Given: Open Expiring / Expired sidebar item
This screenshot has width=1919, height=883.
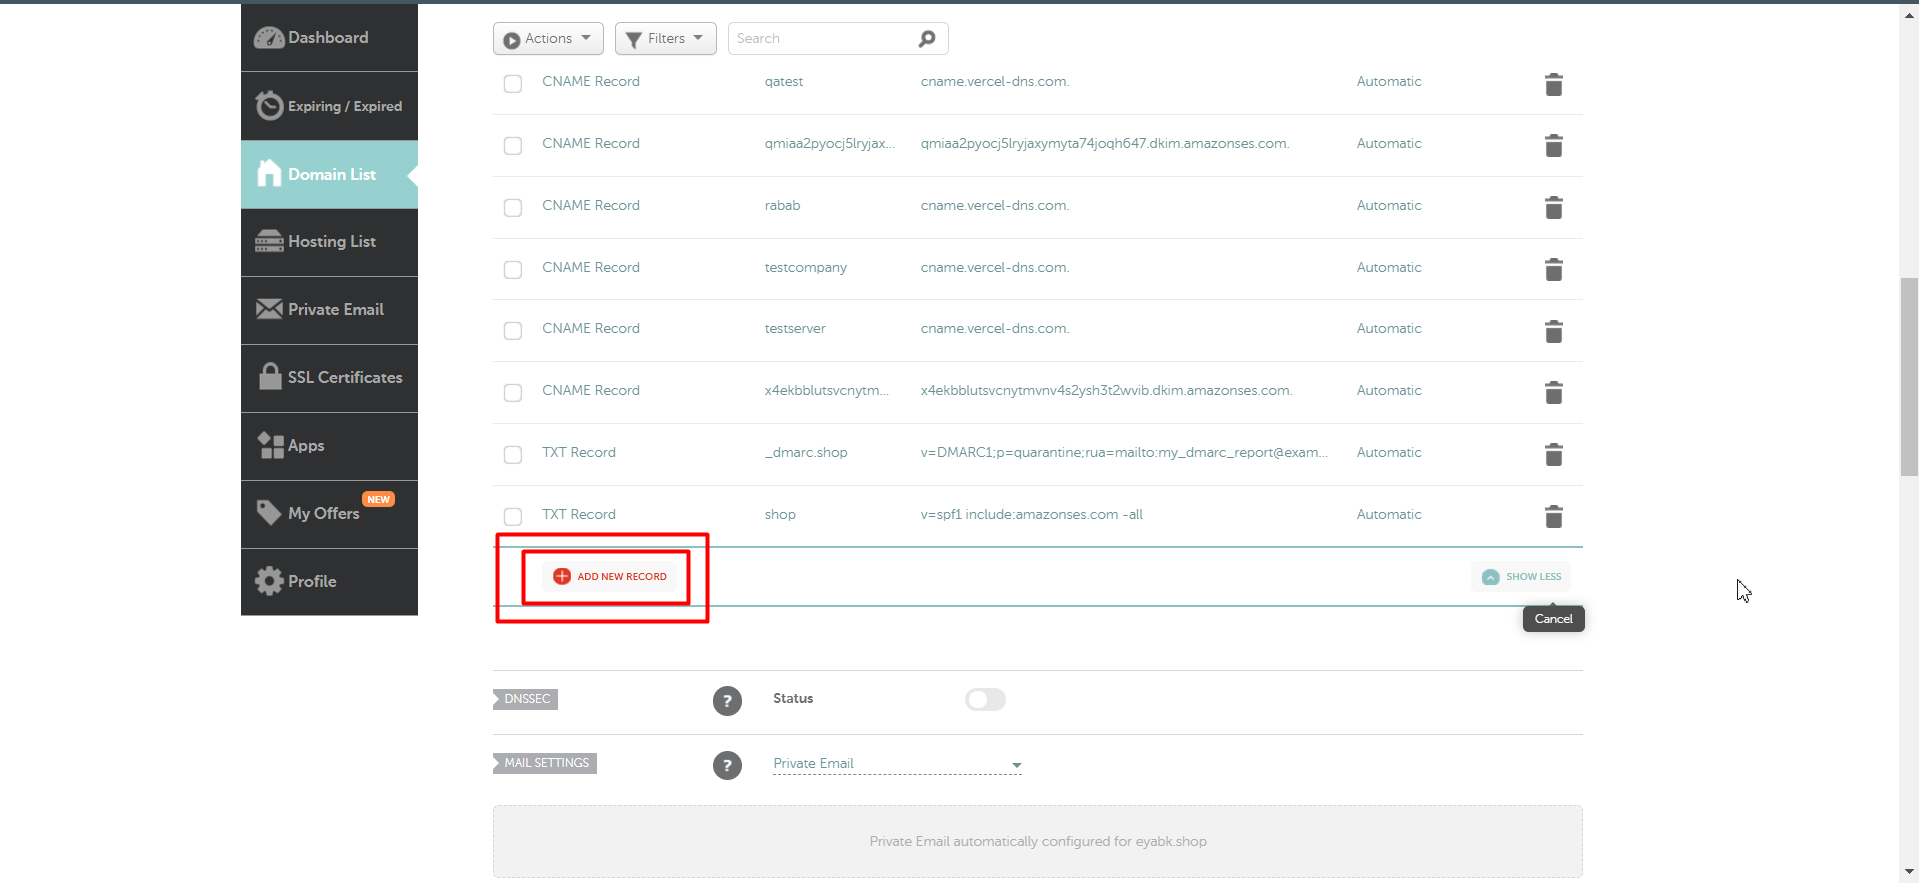Looking at the screenshot, I should point(329,106).
